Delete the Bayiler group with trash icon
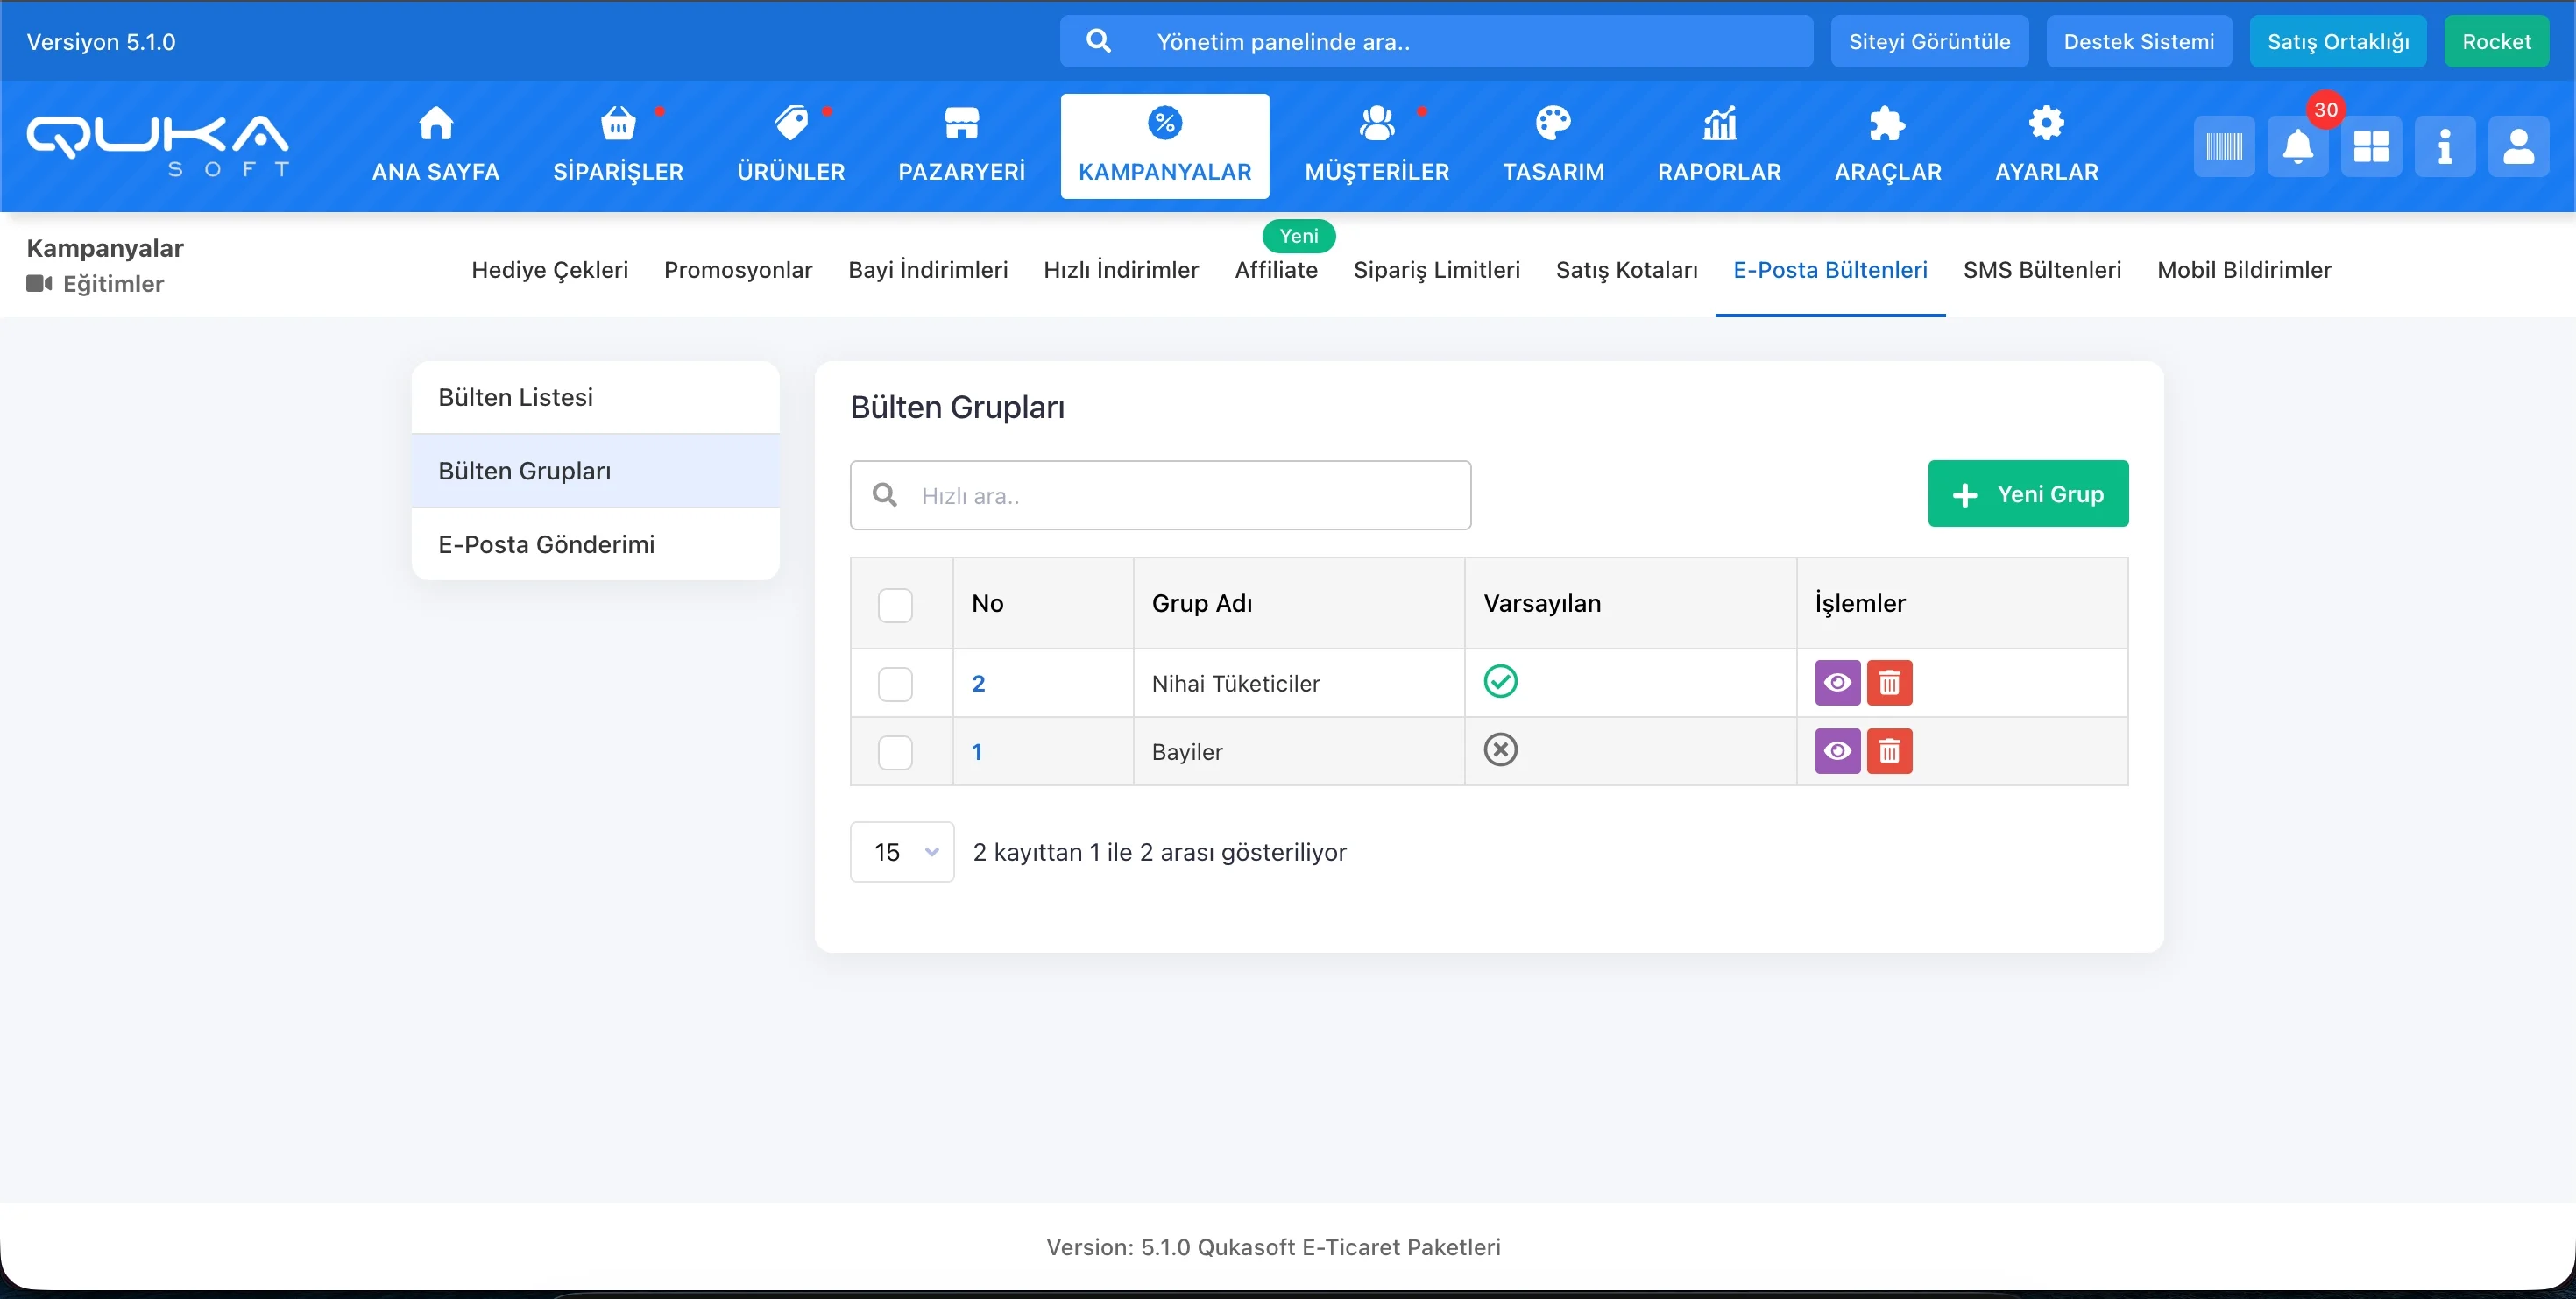The width and height of the screenshot is (2576, 1299). pos(1889,751)
